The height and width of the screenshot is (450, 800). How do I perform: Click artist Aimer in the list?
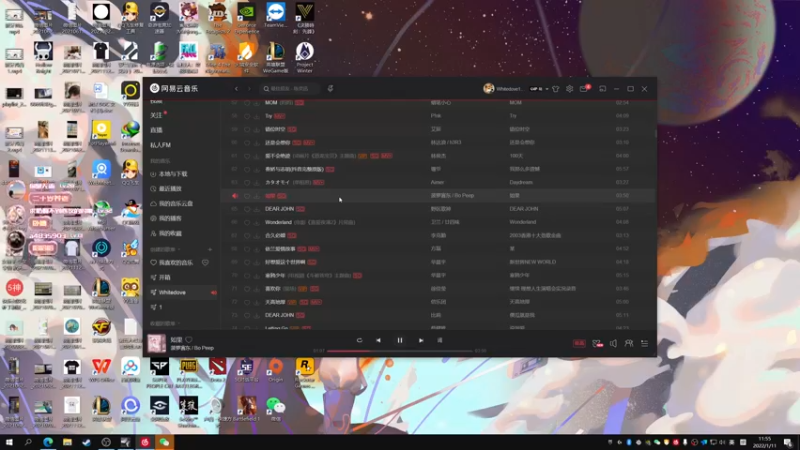437,183
